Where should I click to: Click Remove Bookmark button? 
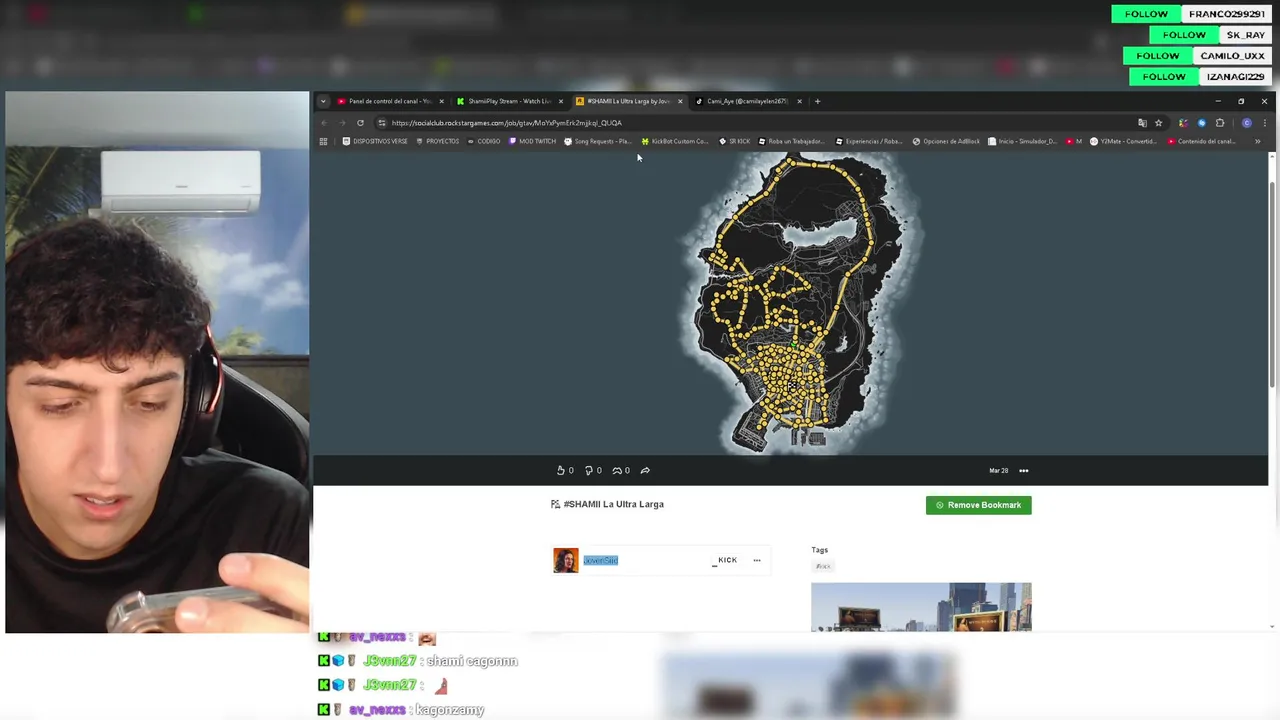click(x=978, y=505)
